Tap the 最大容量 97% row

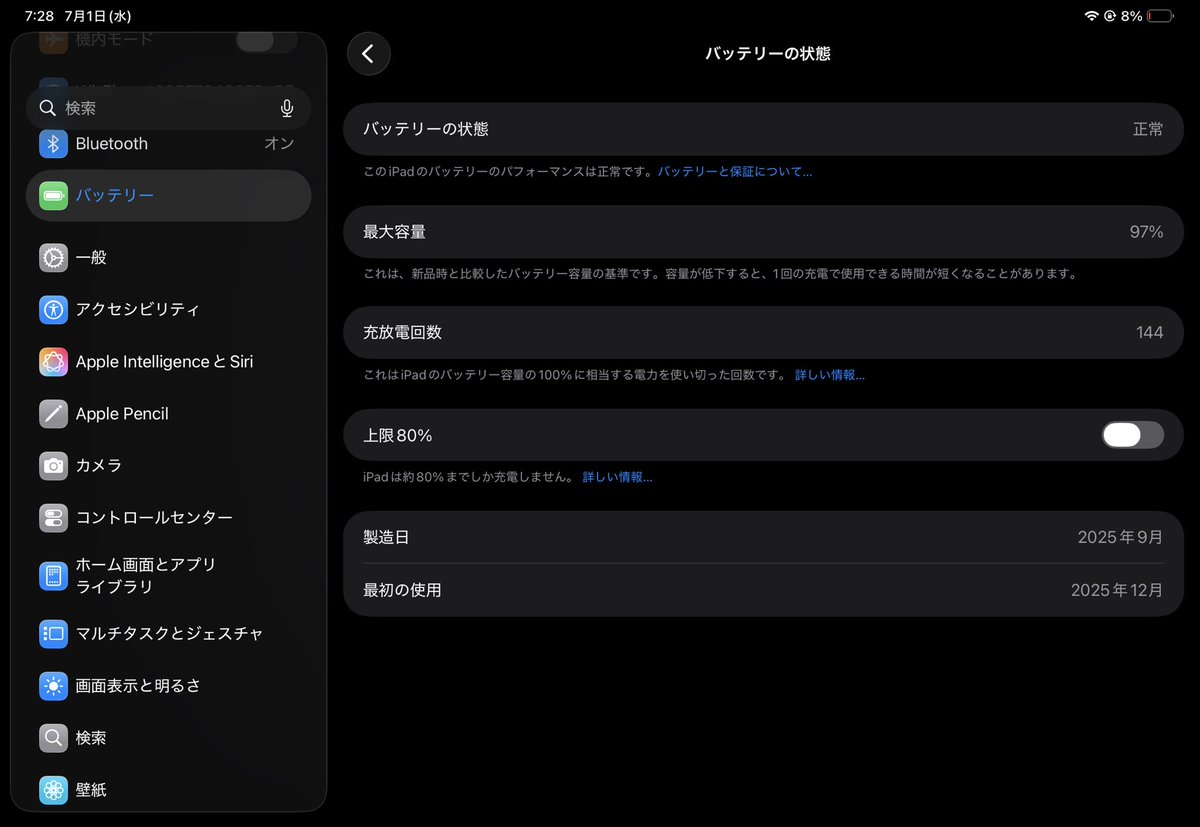tap(763, 232)
